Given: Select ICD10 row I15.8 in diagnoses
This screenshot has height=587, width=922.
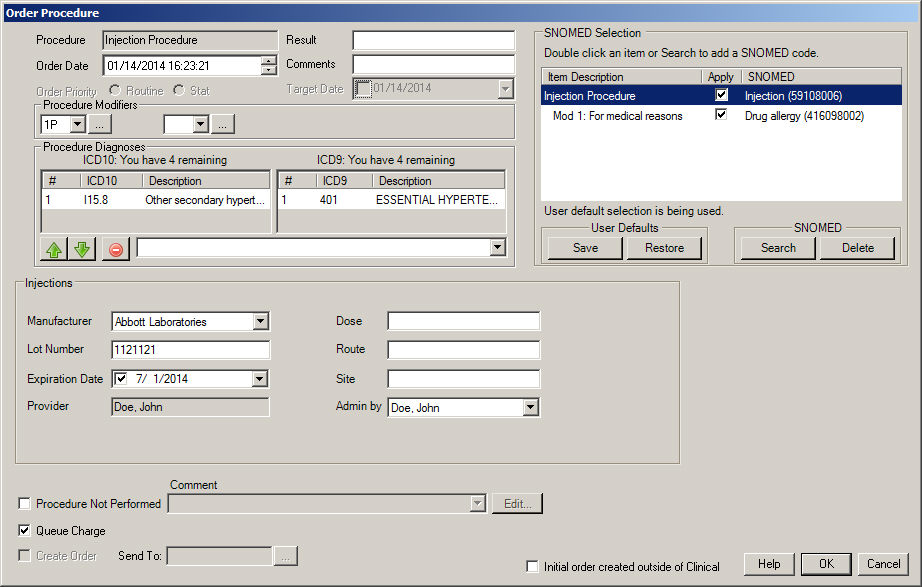Looking at the screenshot, I should coord(155,200).
